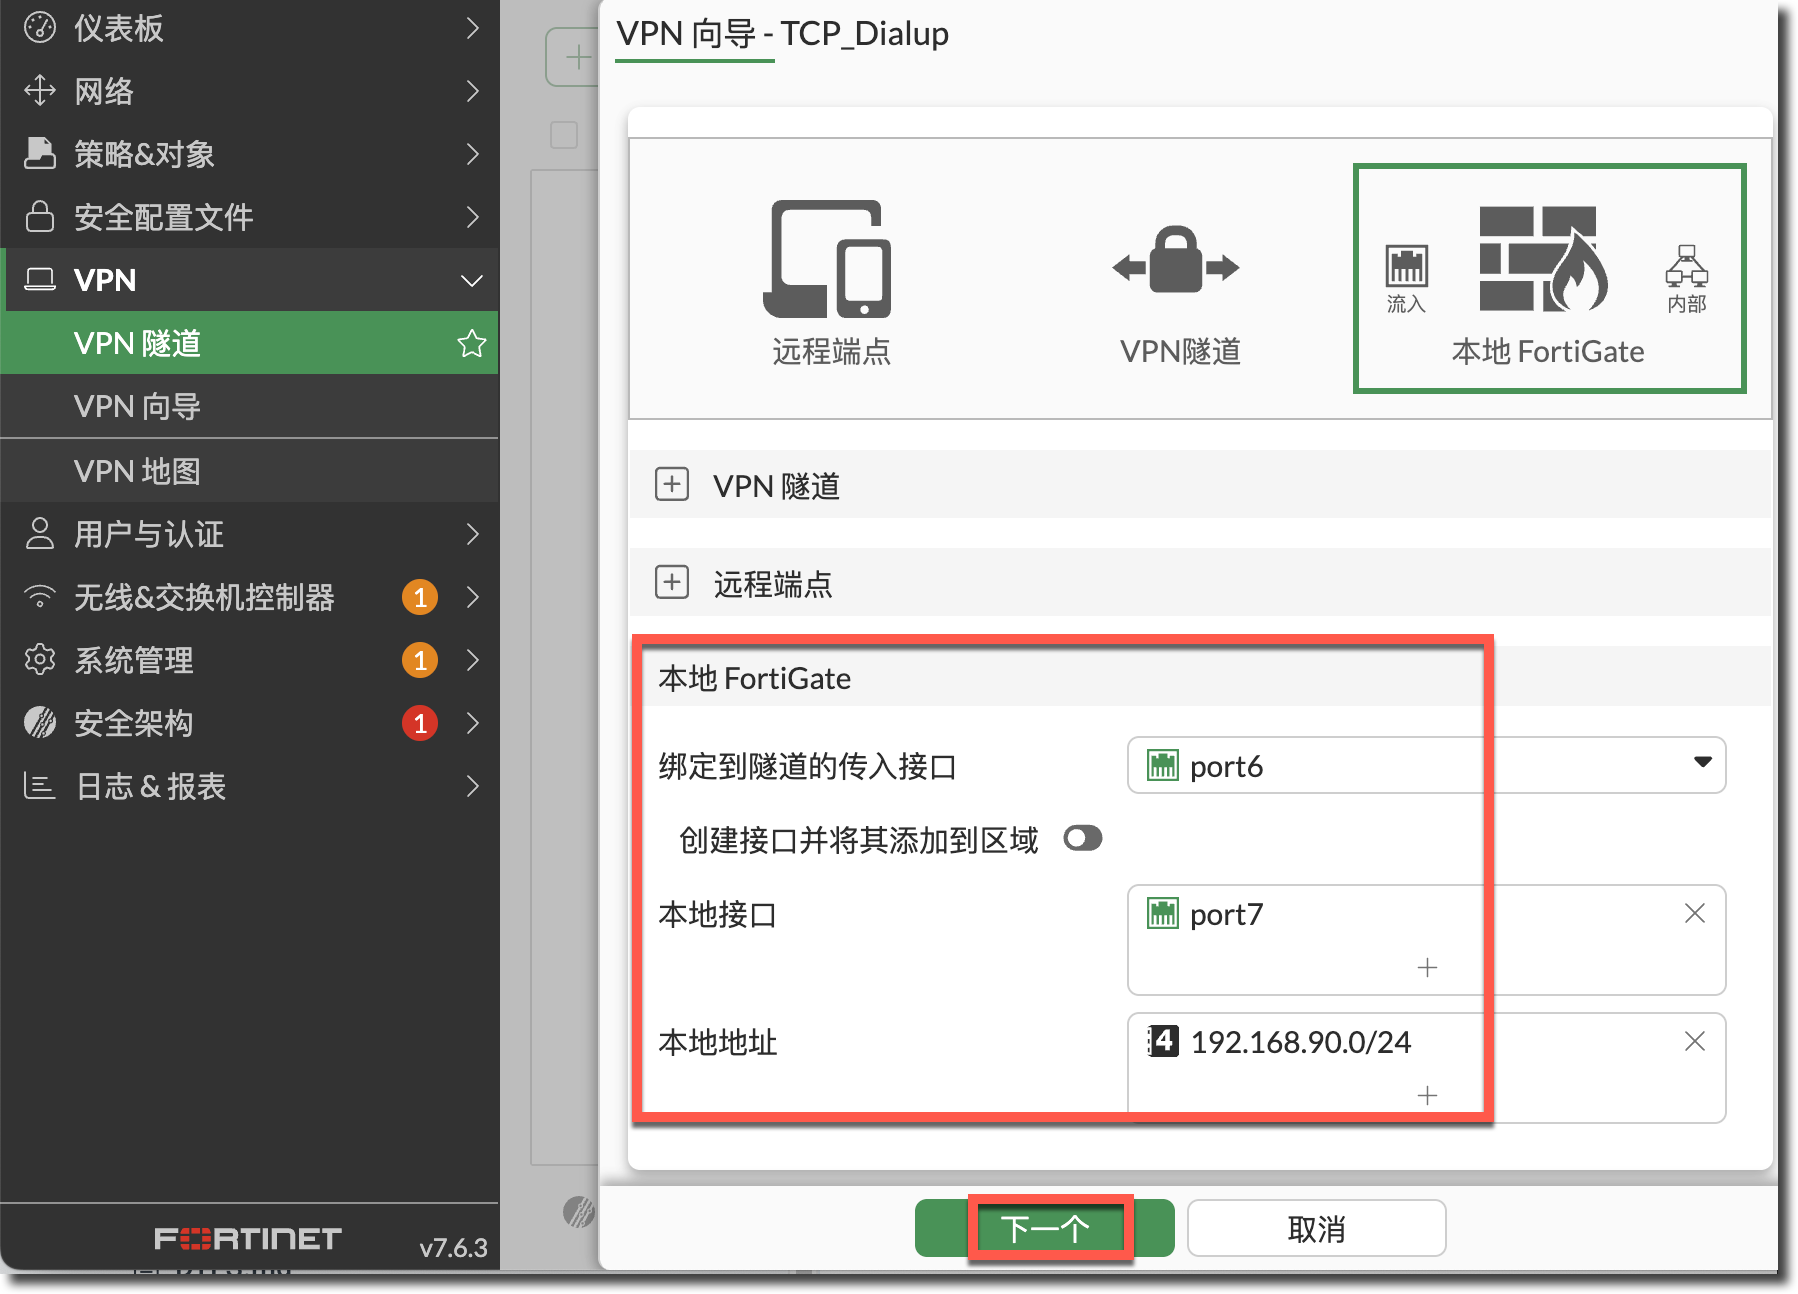Expand the 安全架构 menu chevron
The image size is (1798, 1294).
coord(473,723)
